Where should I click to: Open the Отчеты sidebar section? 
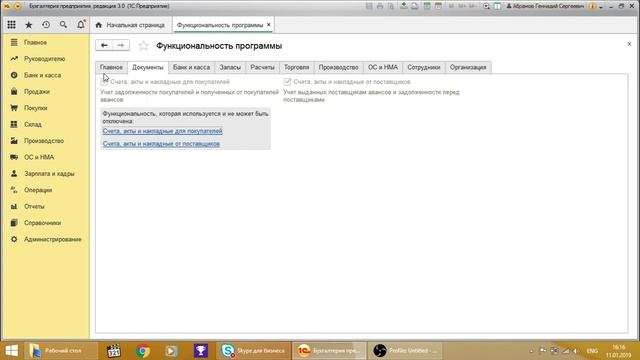(45, 206)
